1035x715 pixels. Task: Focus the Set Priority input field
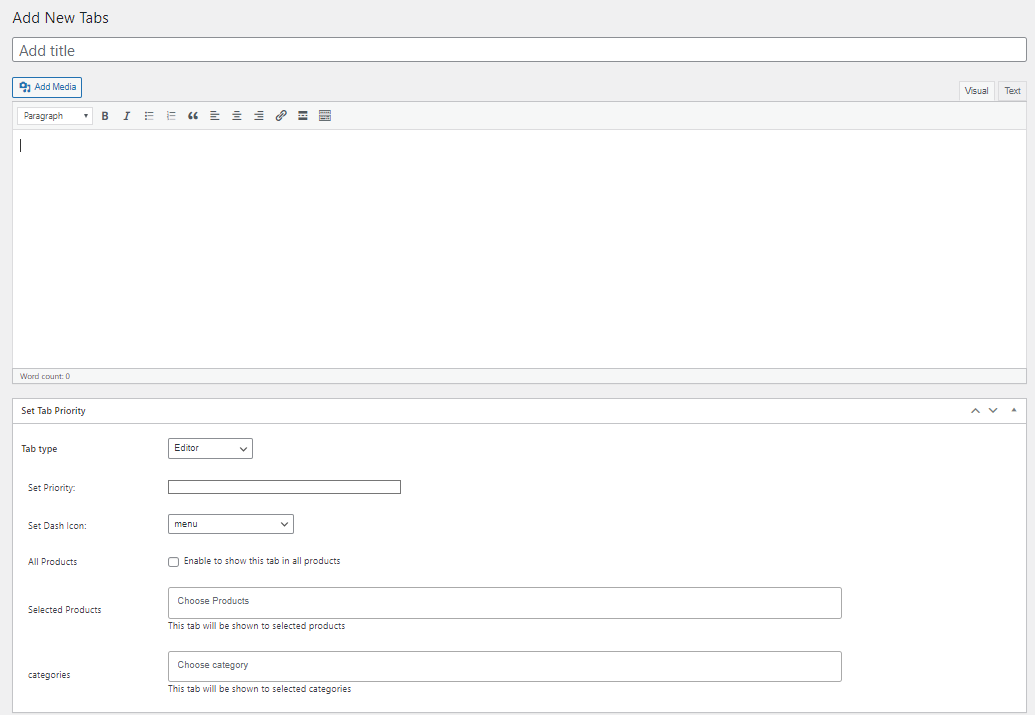tap(284, 487)
